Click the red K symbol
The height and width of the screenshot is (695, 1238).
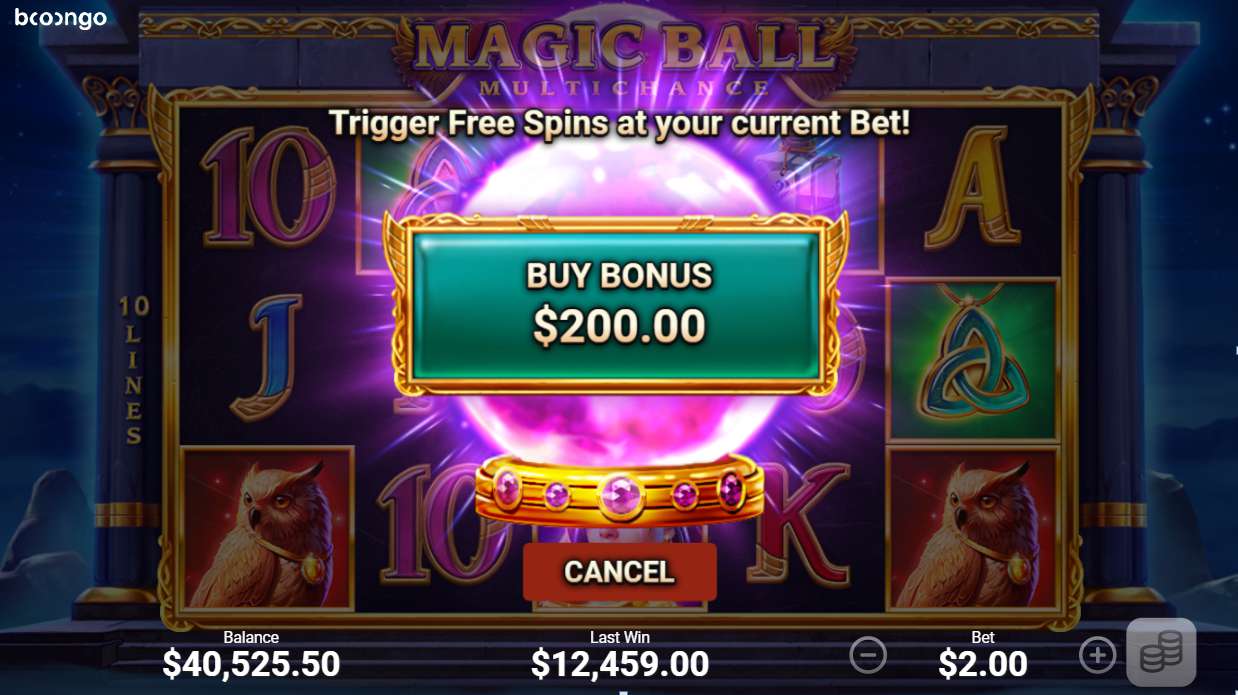point(800,523)
